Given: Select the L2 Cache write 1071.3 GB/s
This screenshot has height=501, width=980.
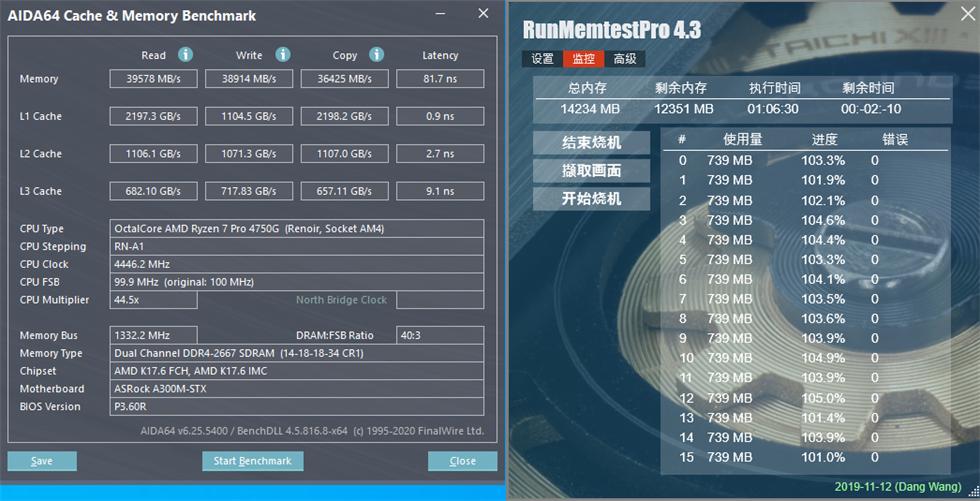Looking at the screenshot, I should [249, 154].
